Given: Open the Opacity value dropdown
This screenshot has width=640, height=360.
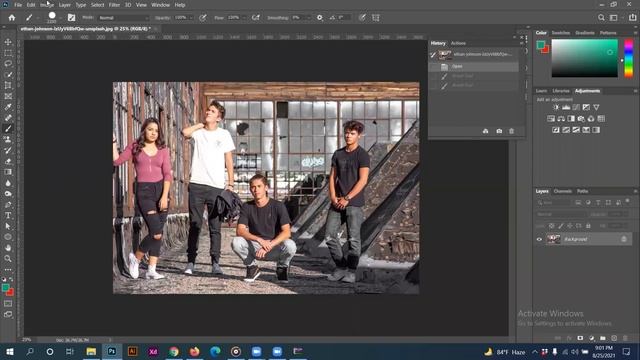Looking at the screenshot, I should (x=191, y=18).
